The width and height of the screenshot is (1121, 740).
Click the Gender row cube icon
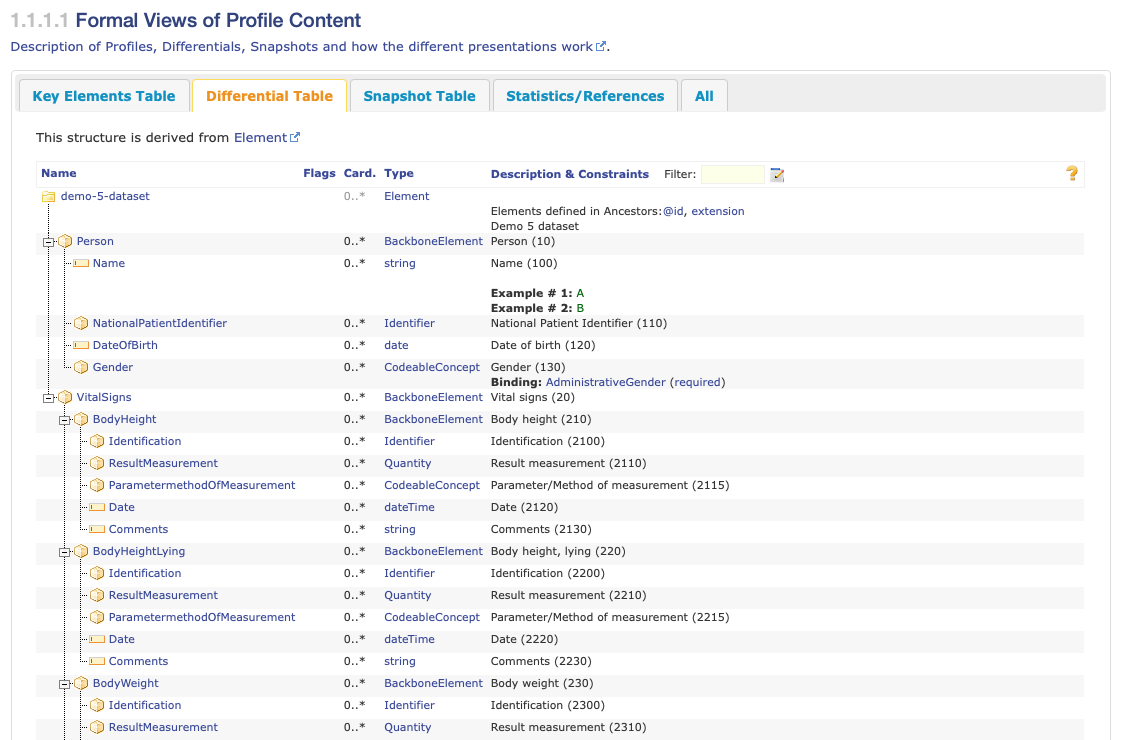click(81, 368)
